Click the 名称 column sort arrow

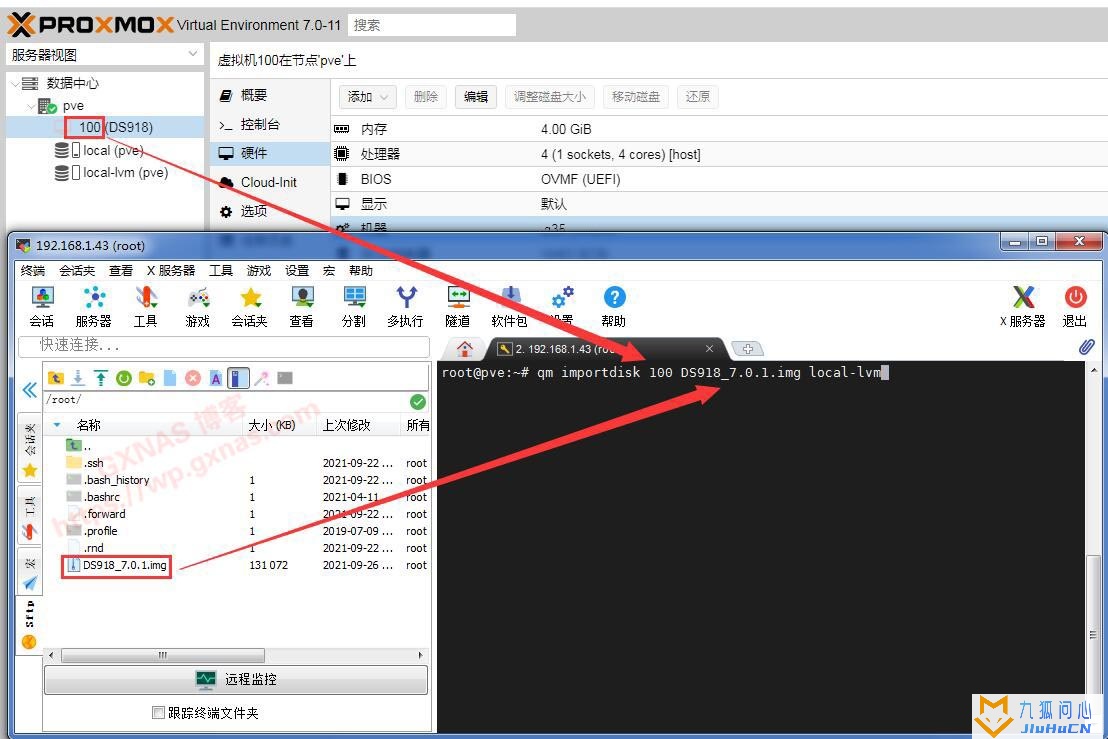(57, 425)
